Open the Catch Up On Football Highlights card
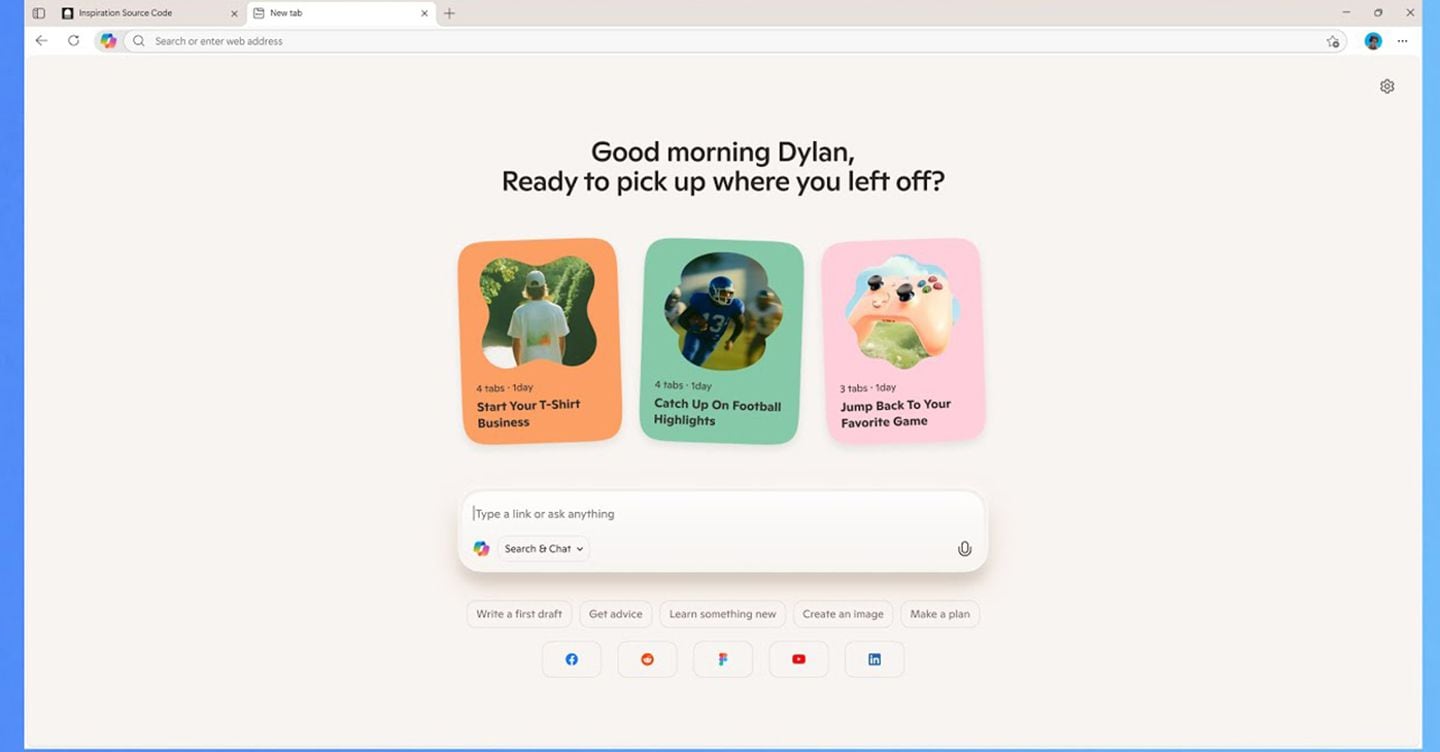Screen dimensions: 1440x752 pos(721,340)
